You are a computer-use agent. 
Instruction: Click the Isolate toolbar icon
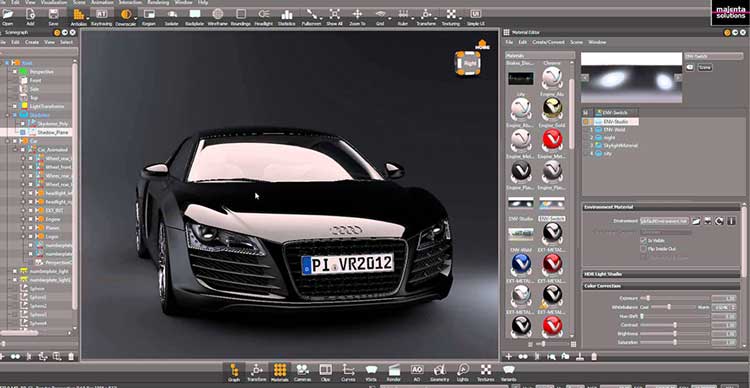click(x=172, y=14)
